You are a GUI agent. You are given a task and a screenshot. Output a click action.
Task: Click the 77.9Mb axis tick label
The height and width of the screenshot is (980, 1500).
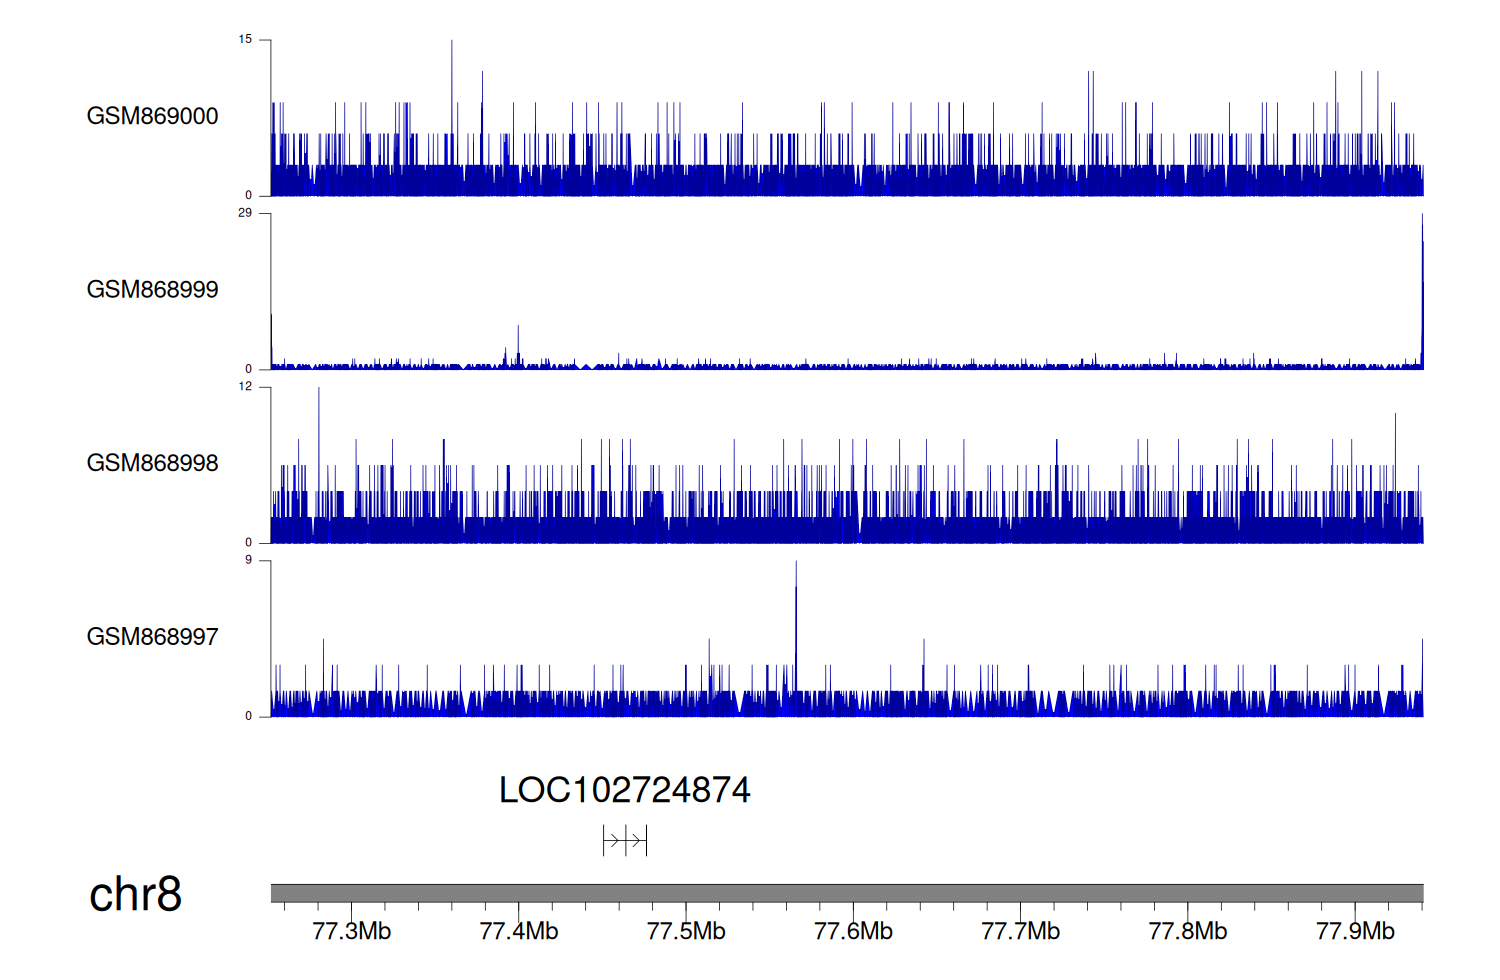click(1355, 931)
